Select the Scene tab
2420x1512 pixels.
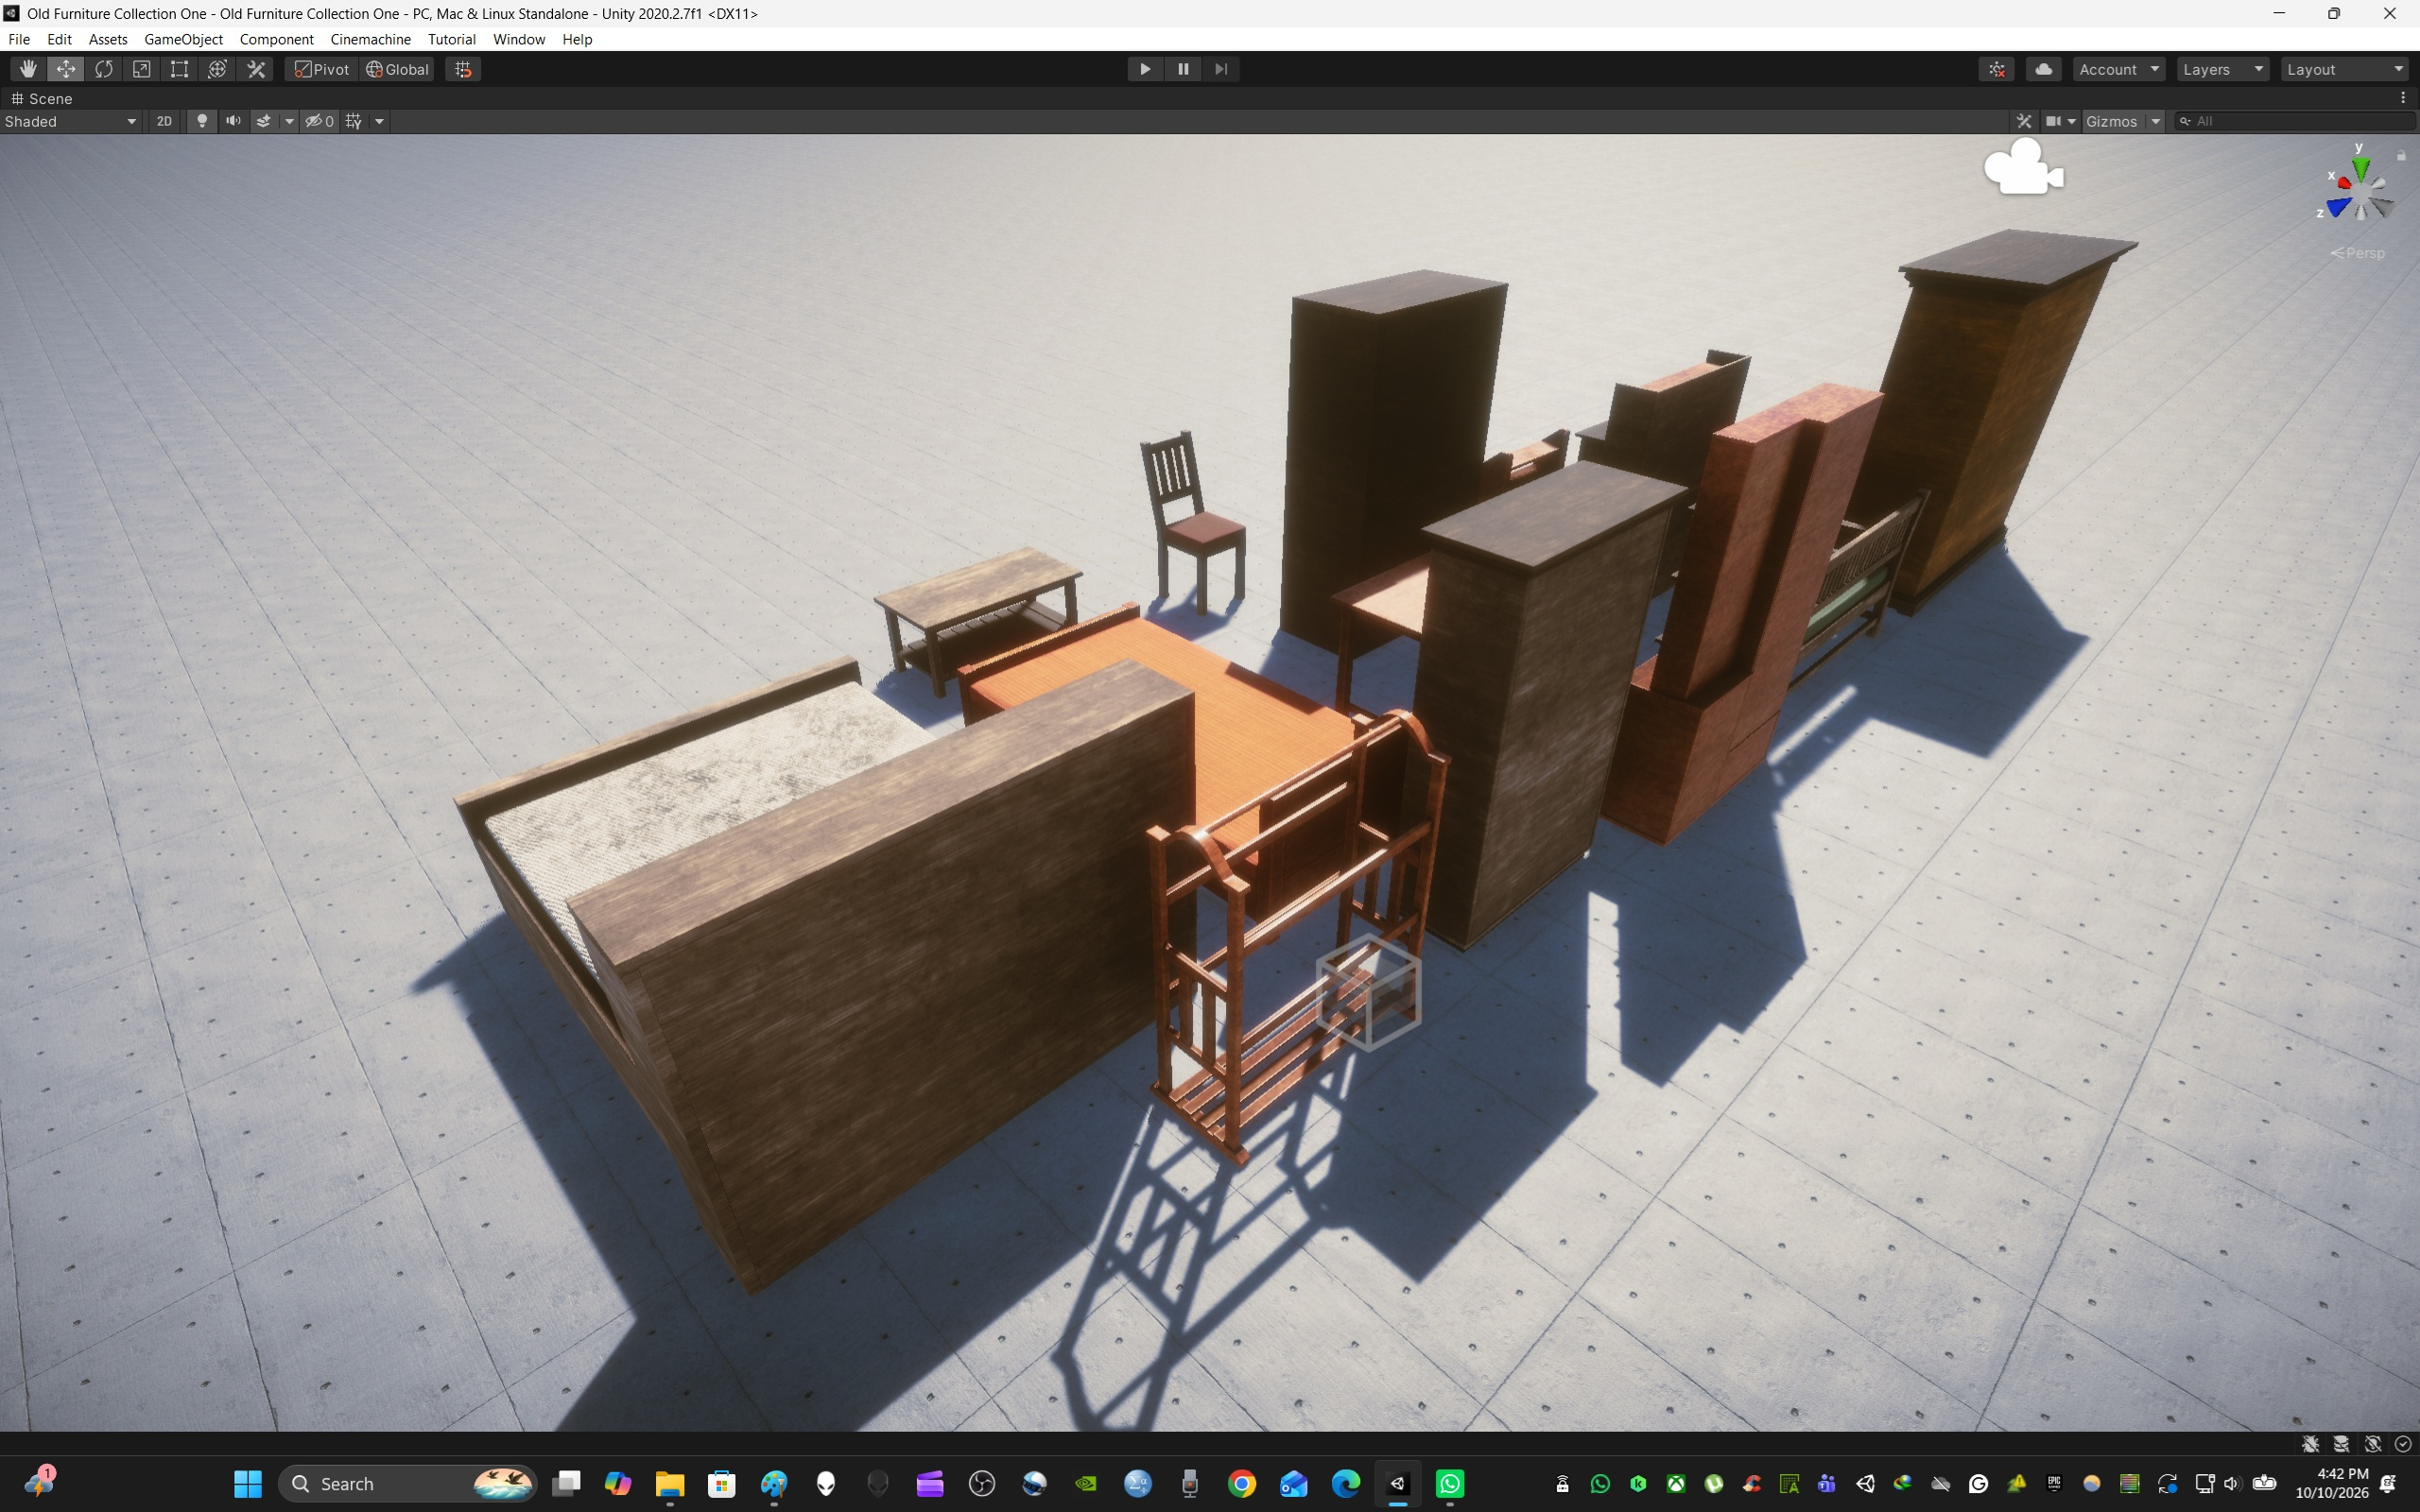41,98
